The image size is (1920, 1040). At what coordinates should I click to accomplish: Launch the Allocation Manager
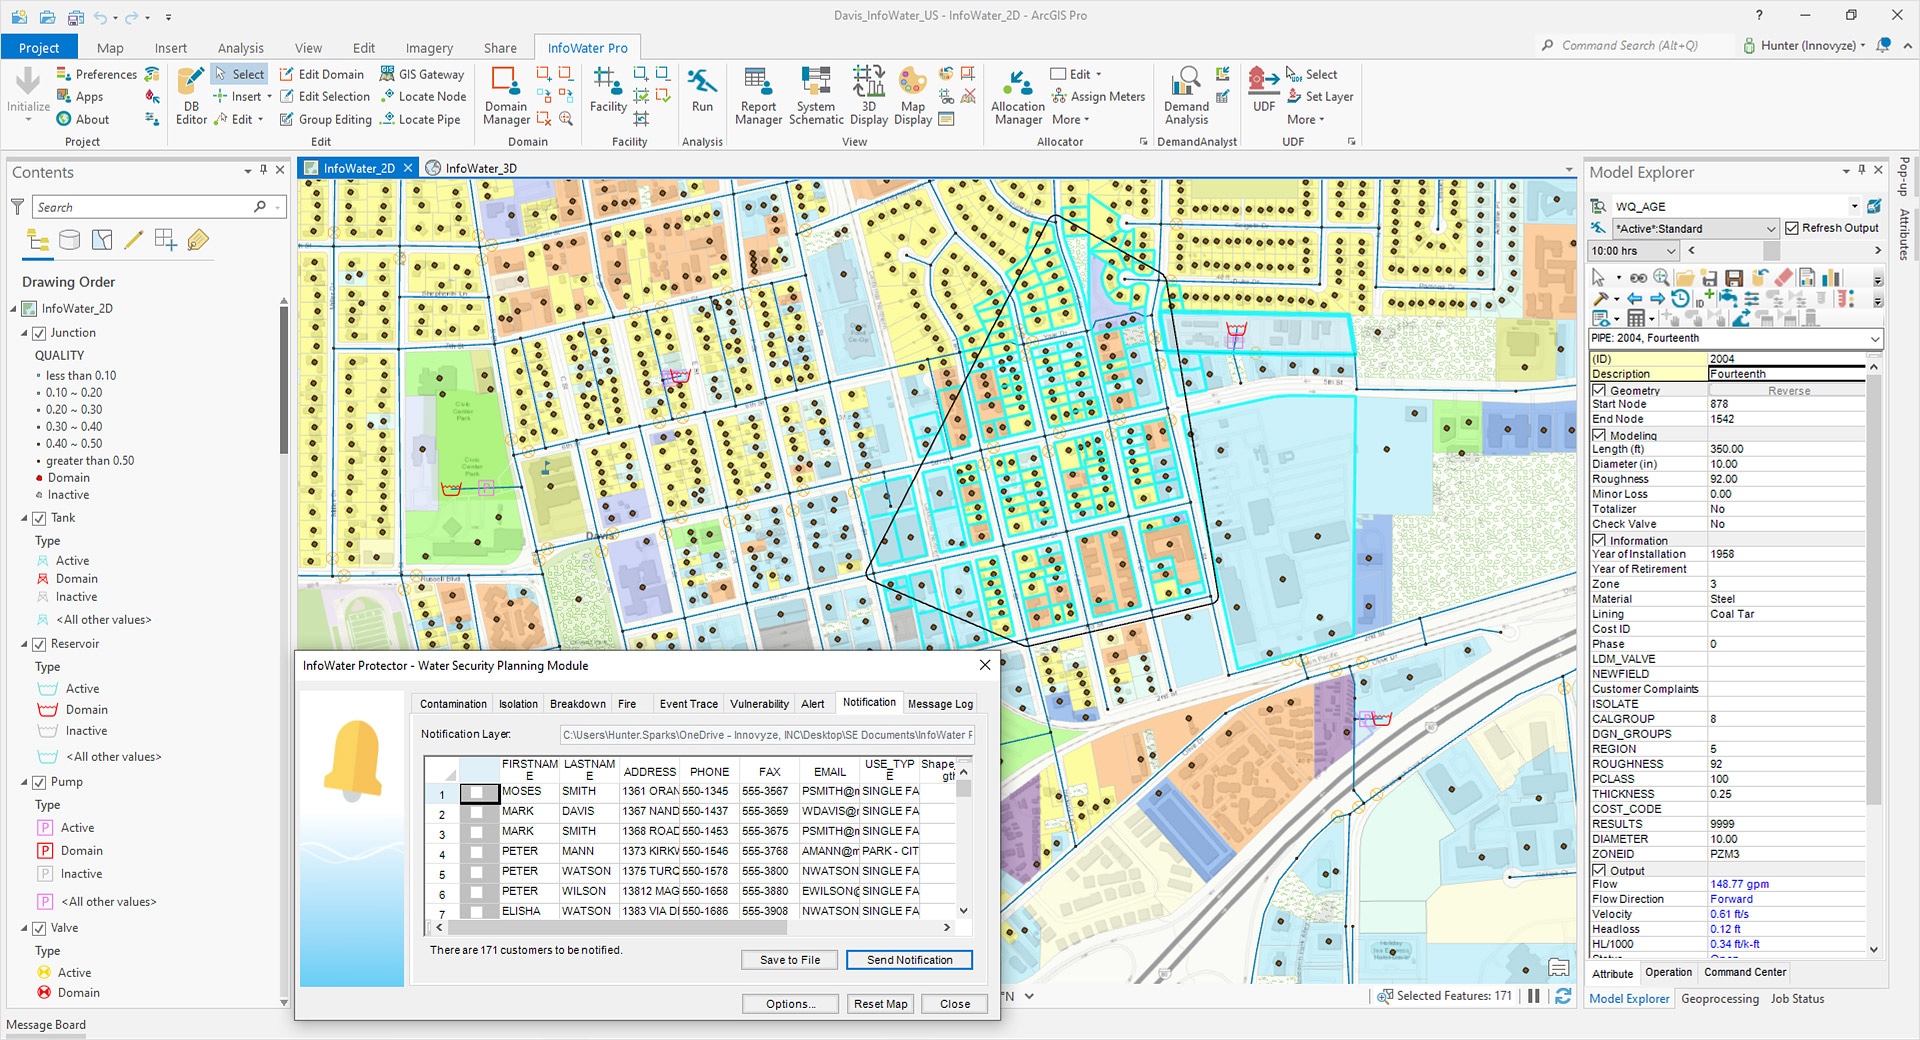tap(1018, 97)
